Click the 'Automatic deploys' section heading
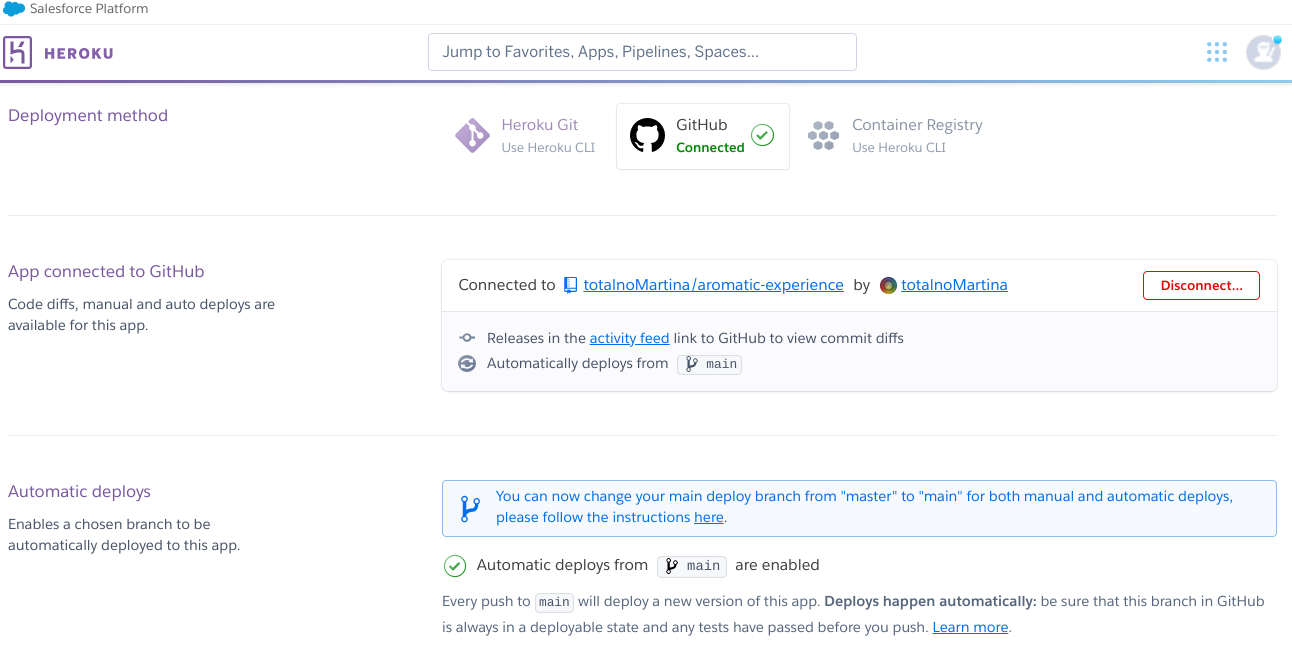The height and width of the screenshot is (650, 1292). [x=79, y=491]
